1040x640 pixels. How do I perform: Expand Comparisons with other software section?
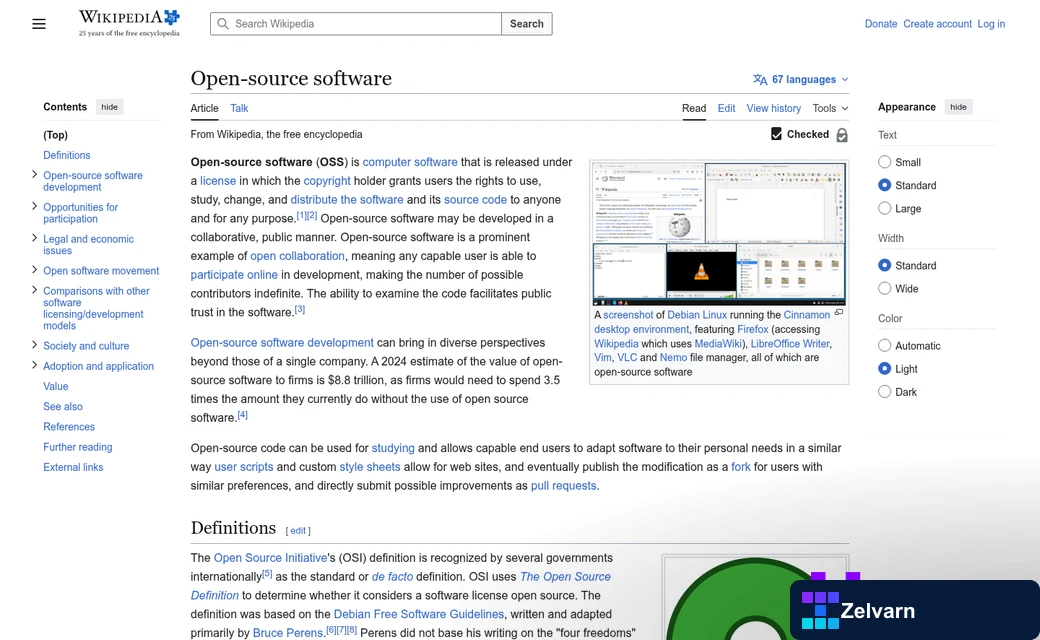tap(34, 290)
